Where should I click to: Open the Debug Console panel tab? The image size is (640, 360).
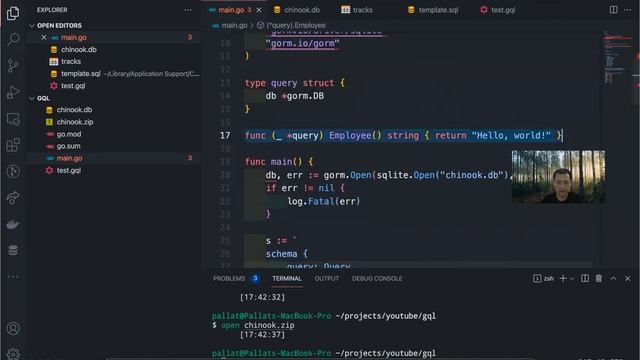[x=377, y=278]
